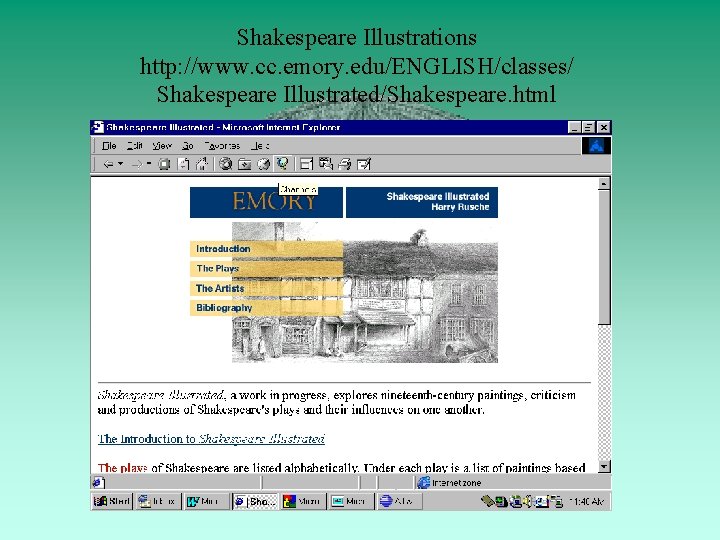Click the Back arrow toolbar button

click(x=108, y=164)
